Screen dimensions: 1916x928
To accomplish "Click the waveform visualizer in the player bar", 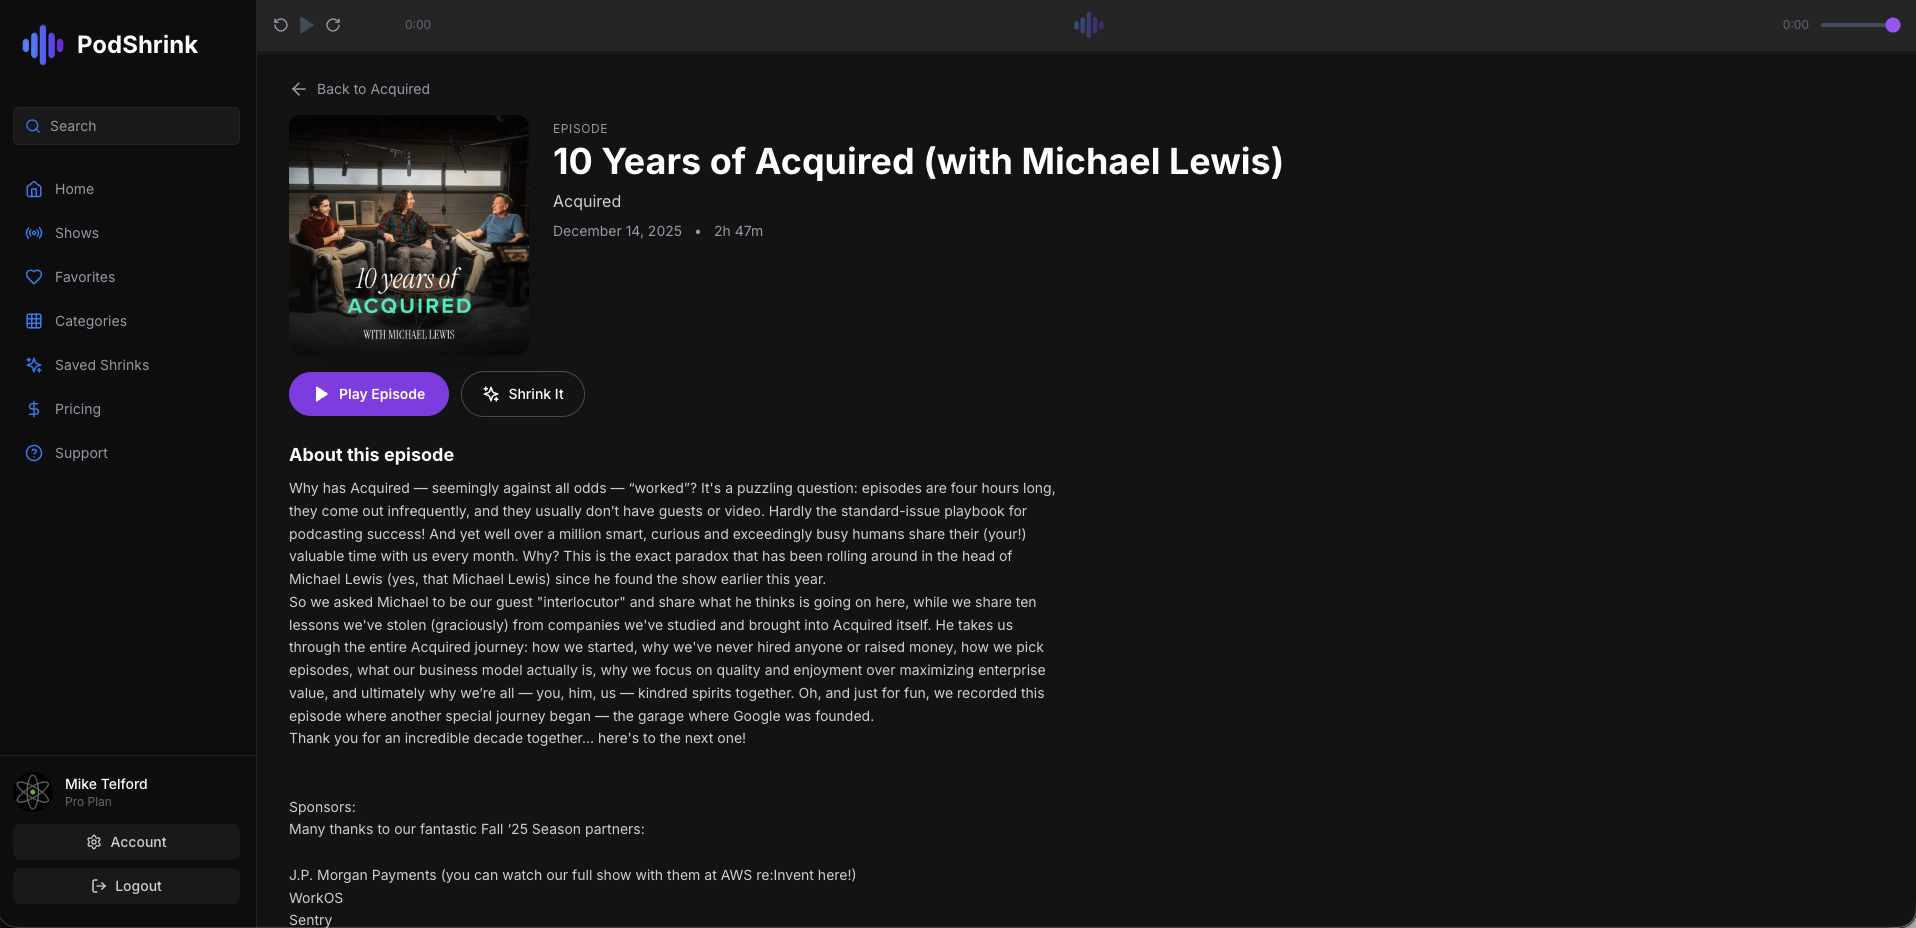I will point(1087,24).
